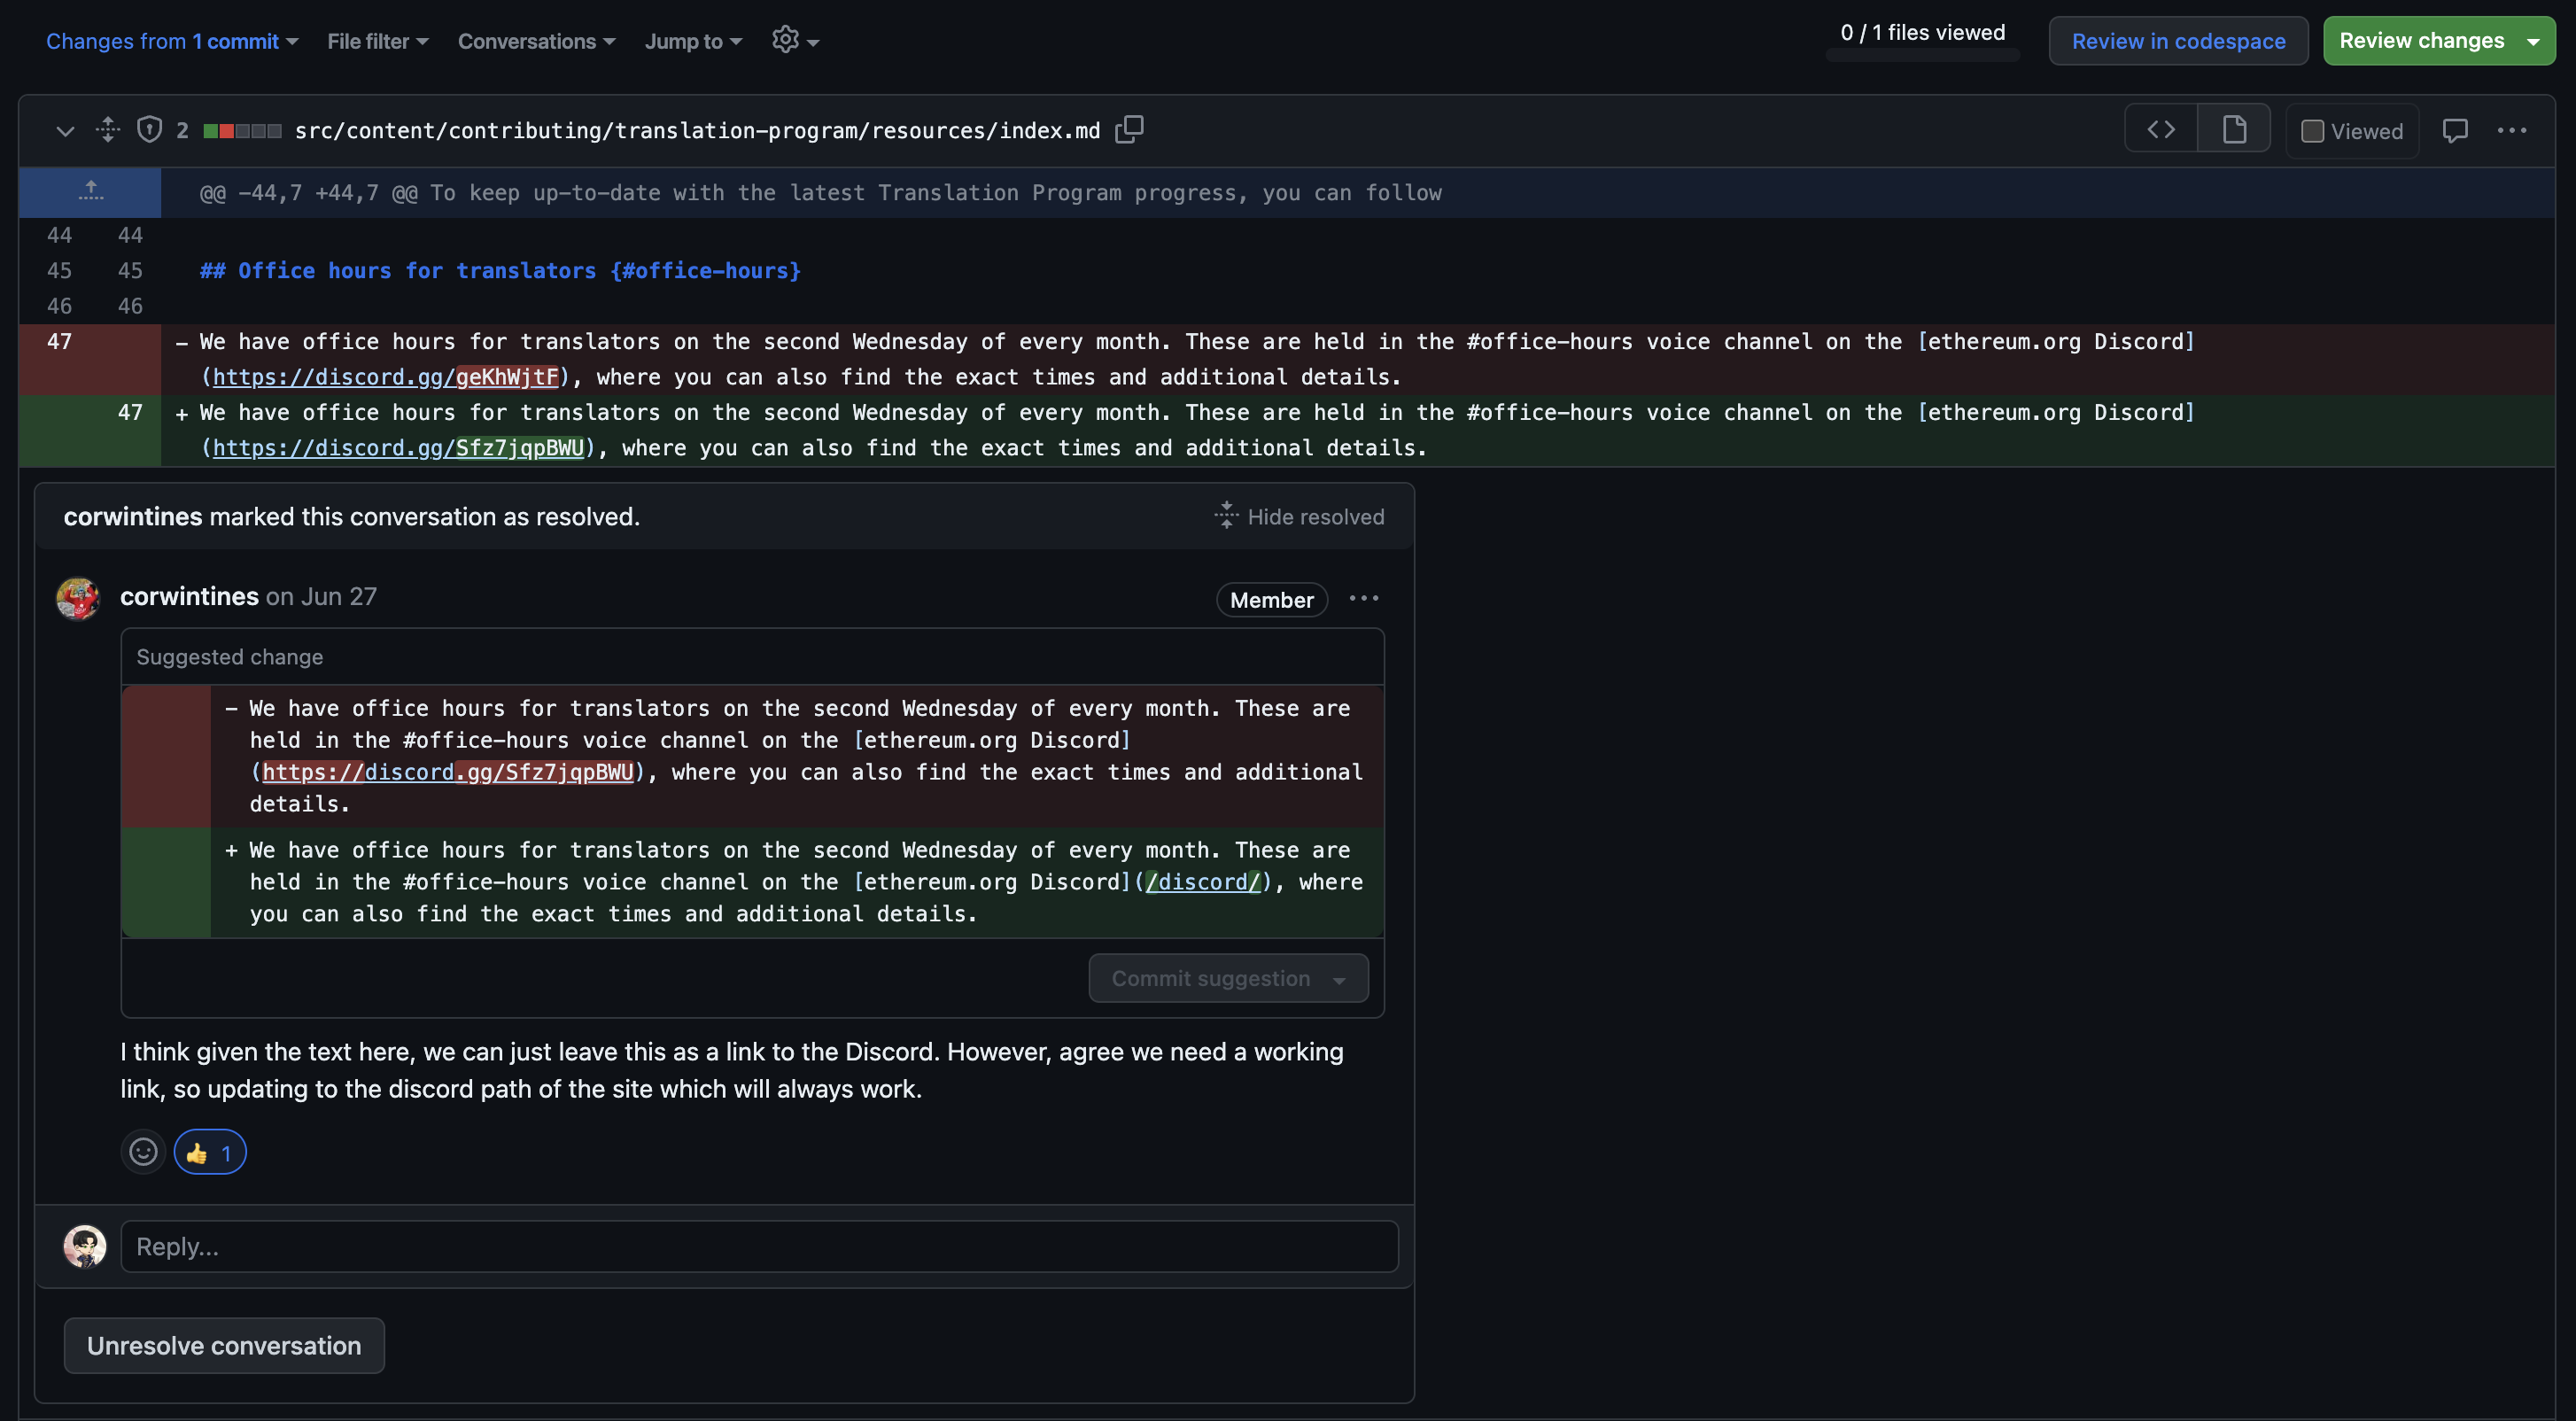Click 'Unresolve conversation' action button

point(224,1344)
